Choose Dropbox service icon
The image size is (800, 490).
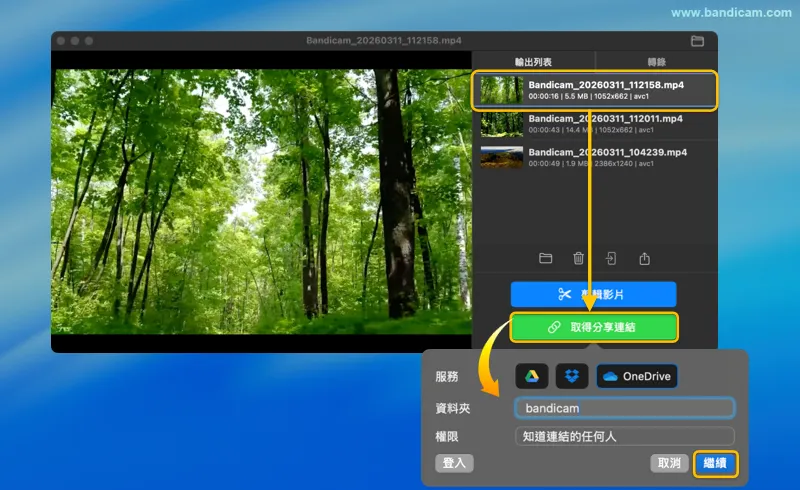point(571,376)
